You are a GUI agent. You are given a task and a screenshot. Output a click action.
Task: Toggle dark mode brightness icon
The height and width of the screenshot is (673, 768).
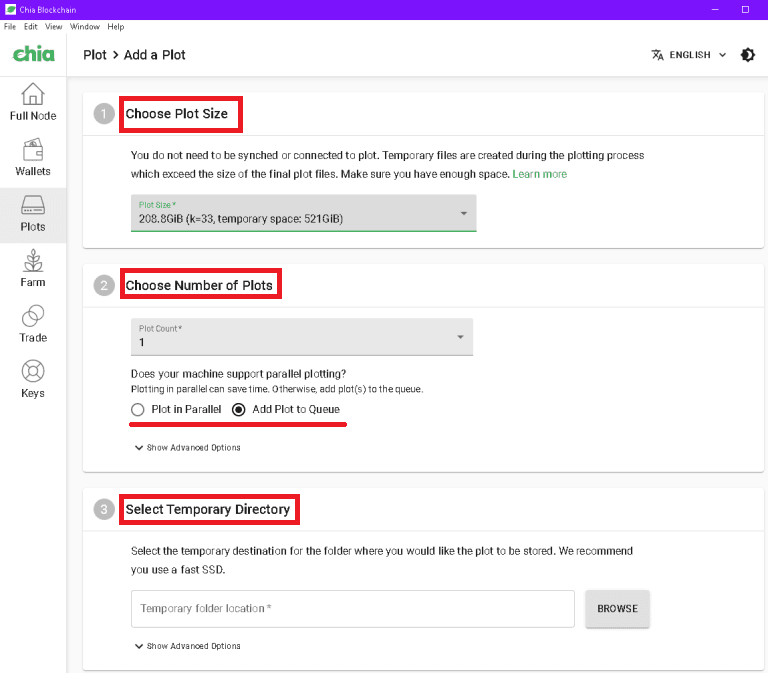(x=747, y=55)
